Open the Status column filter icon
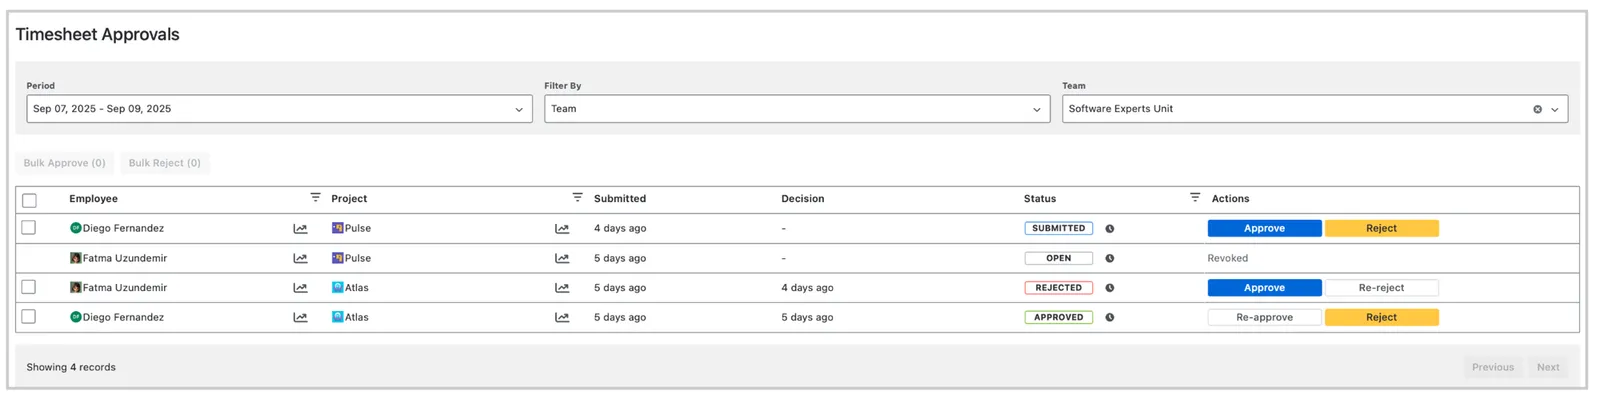Screen dimensions: 1600x398 1195,198
